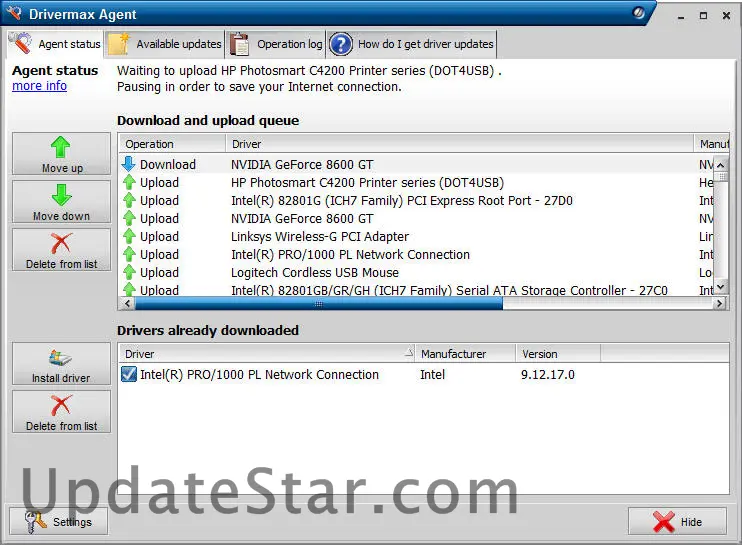Click the blue question mark help icon

pyautogui.click(x=341, y=44)
